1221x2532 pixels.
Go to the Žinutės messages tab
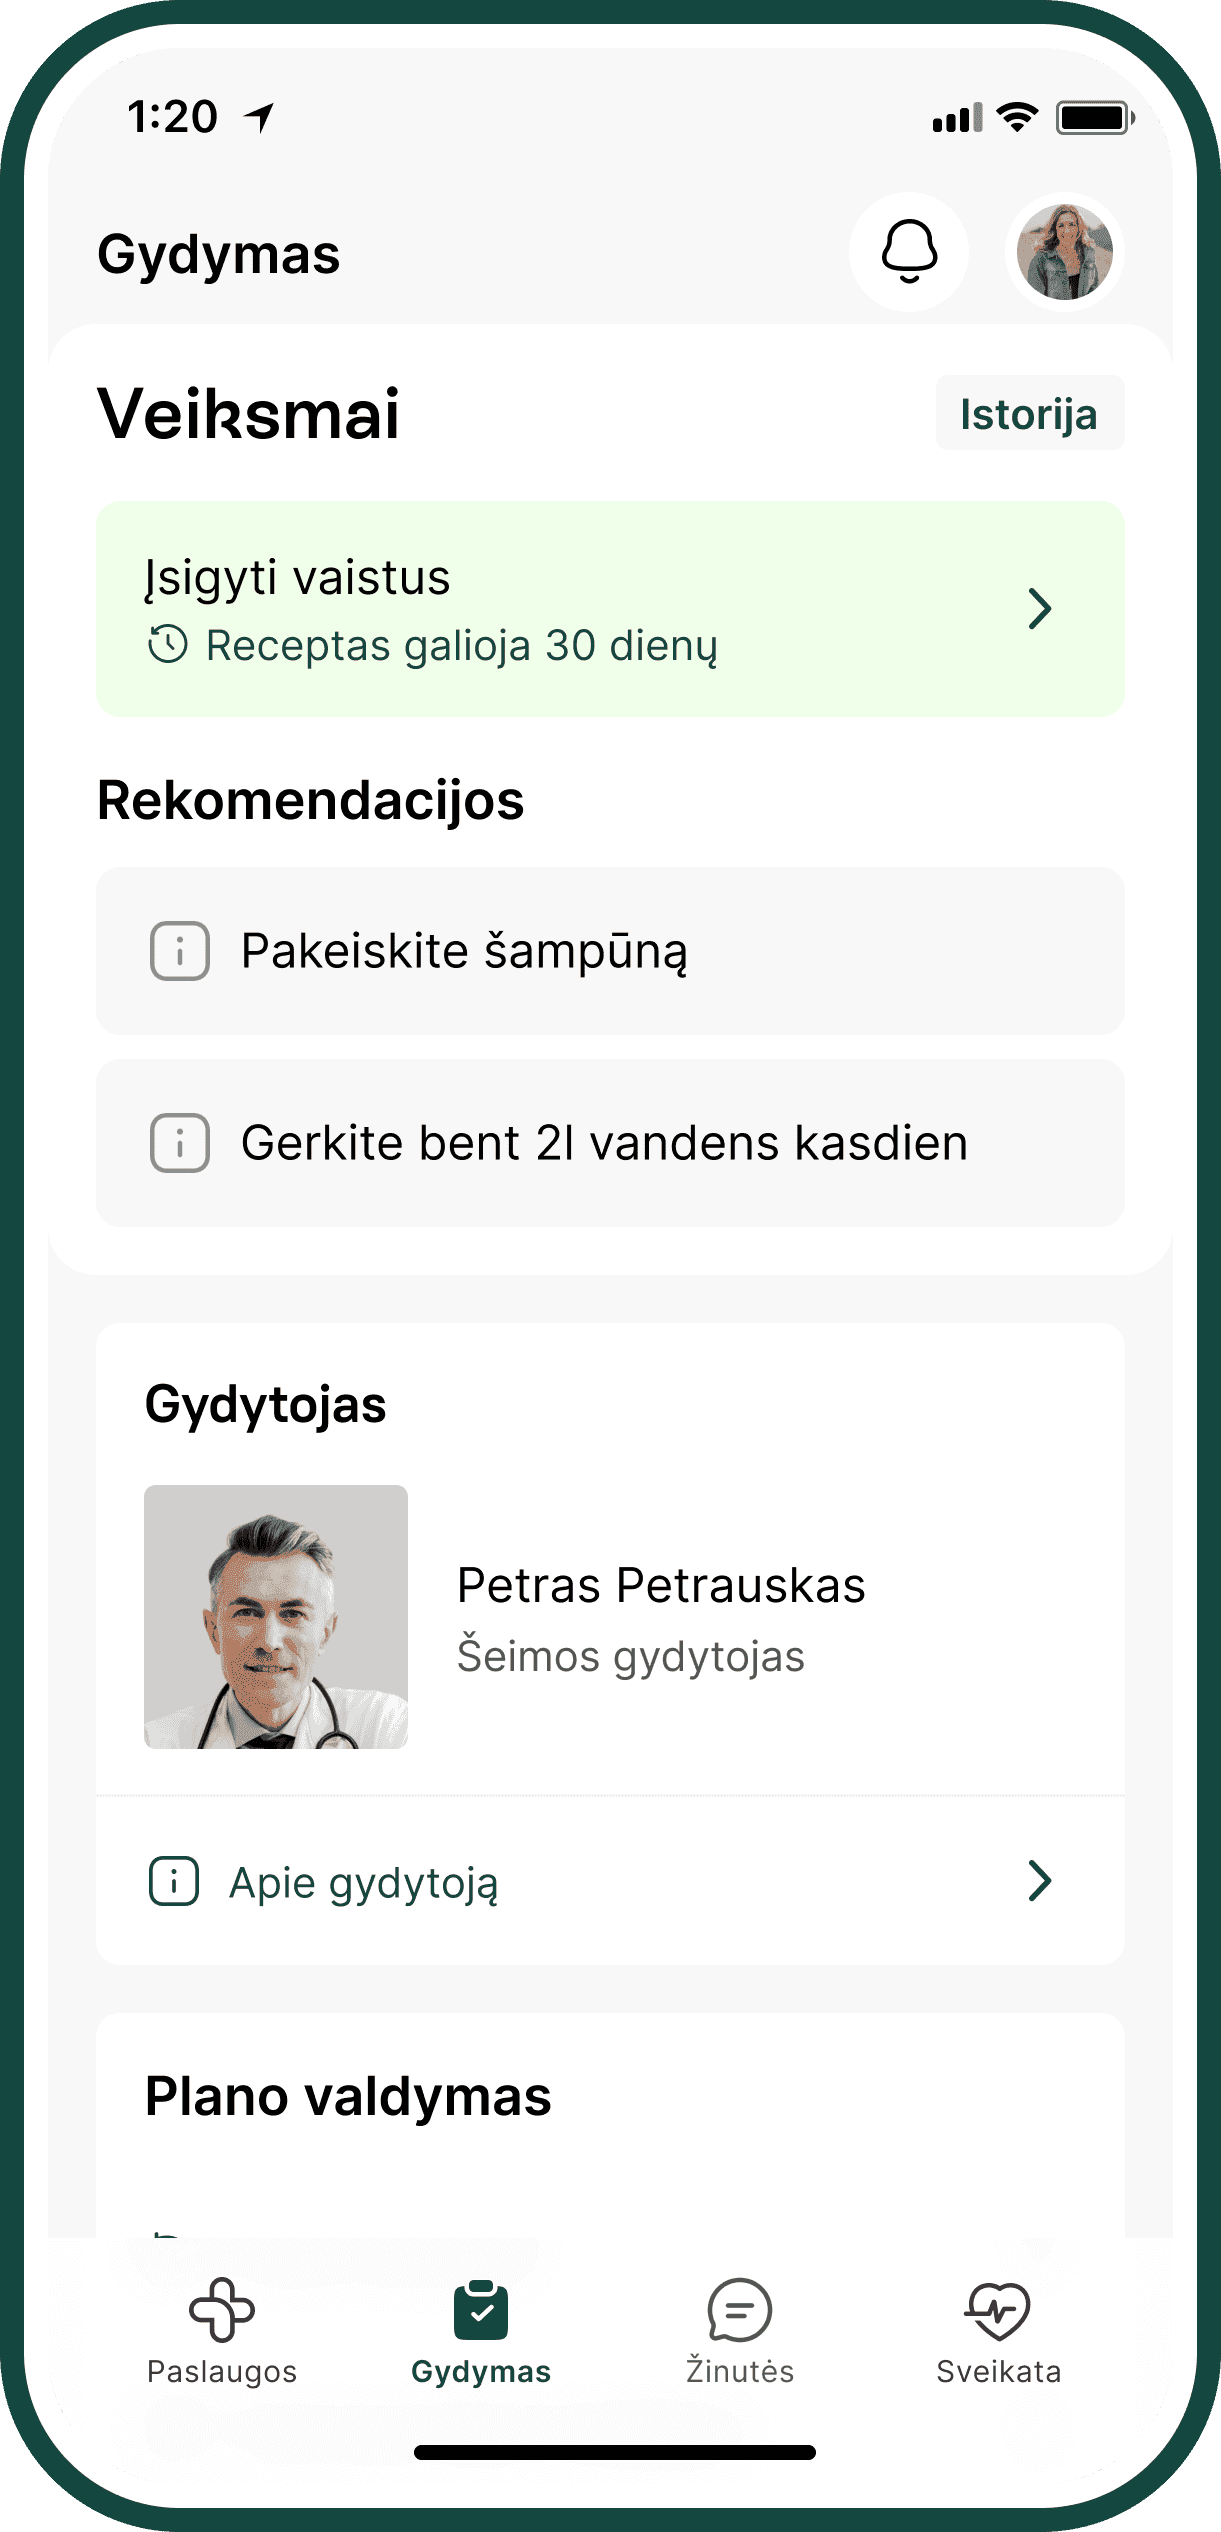pyautogui.click(x=740, y=2331)
